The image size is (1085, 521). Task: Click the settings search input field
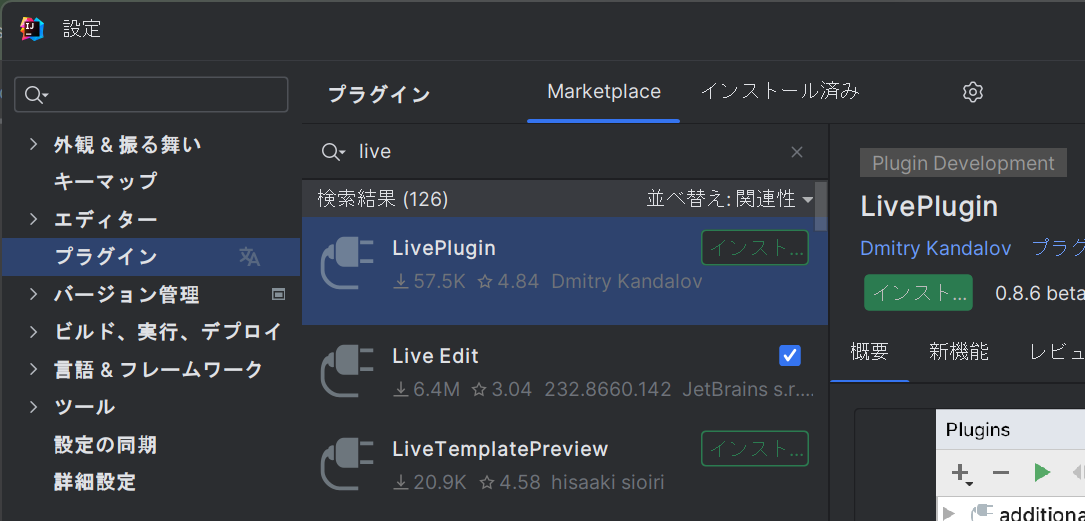pos(151,94)
